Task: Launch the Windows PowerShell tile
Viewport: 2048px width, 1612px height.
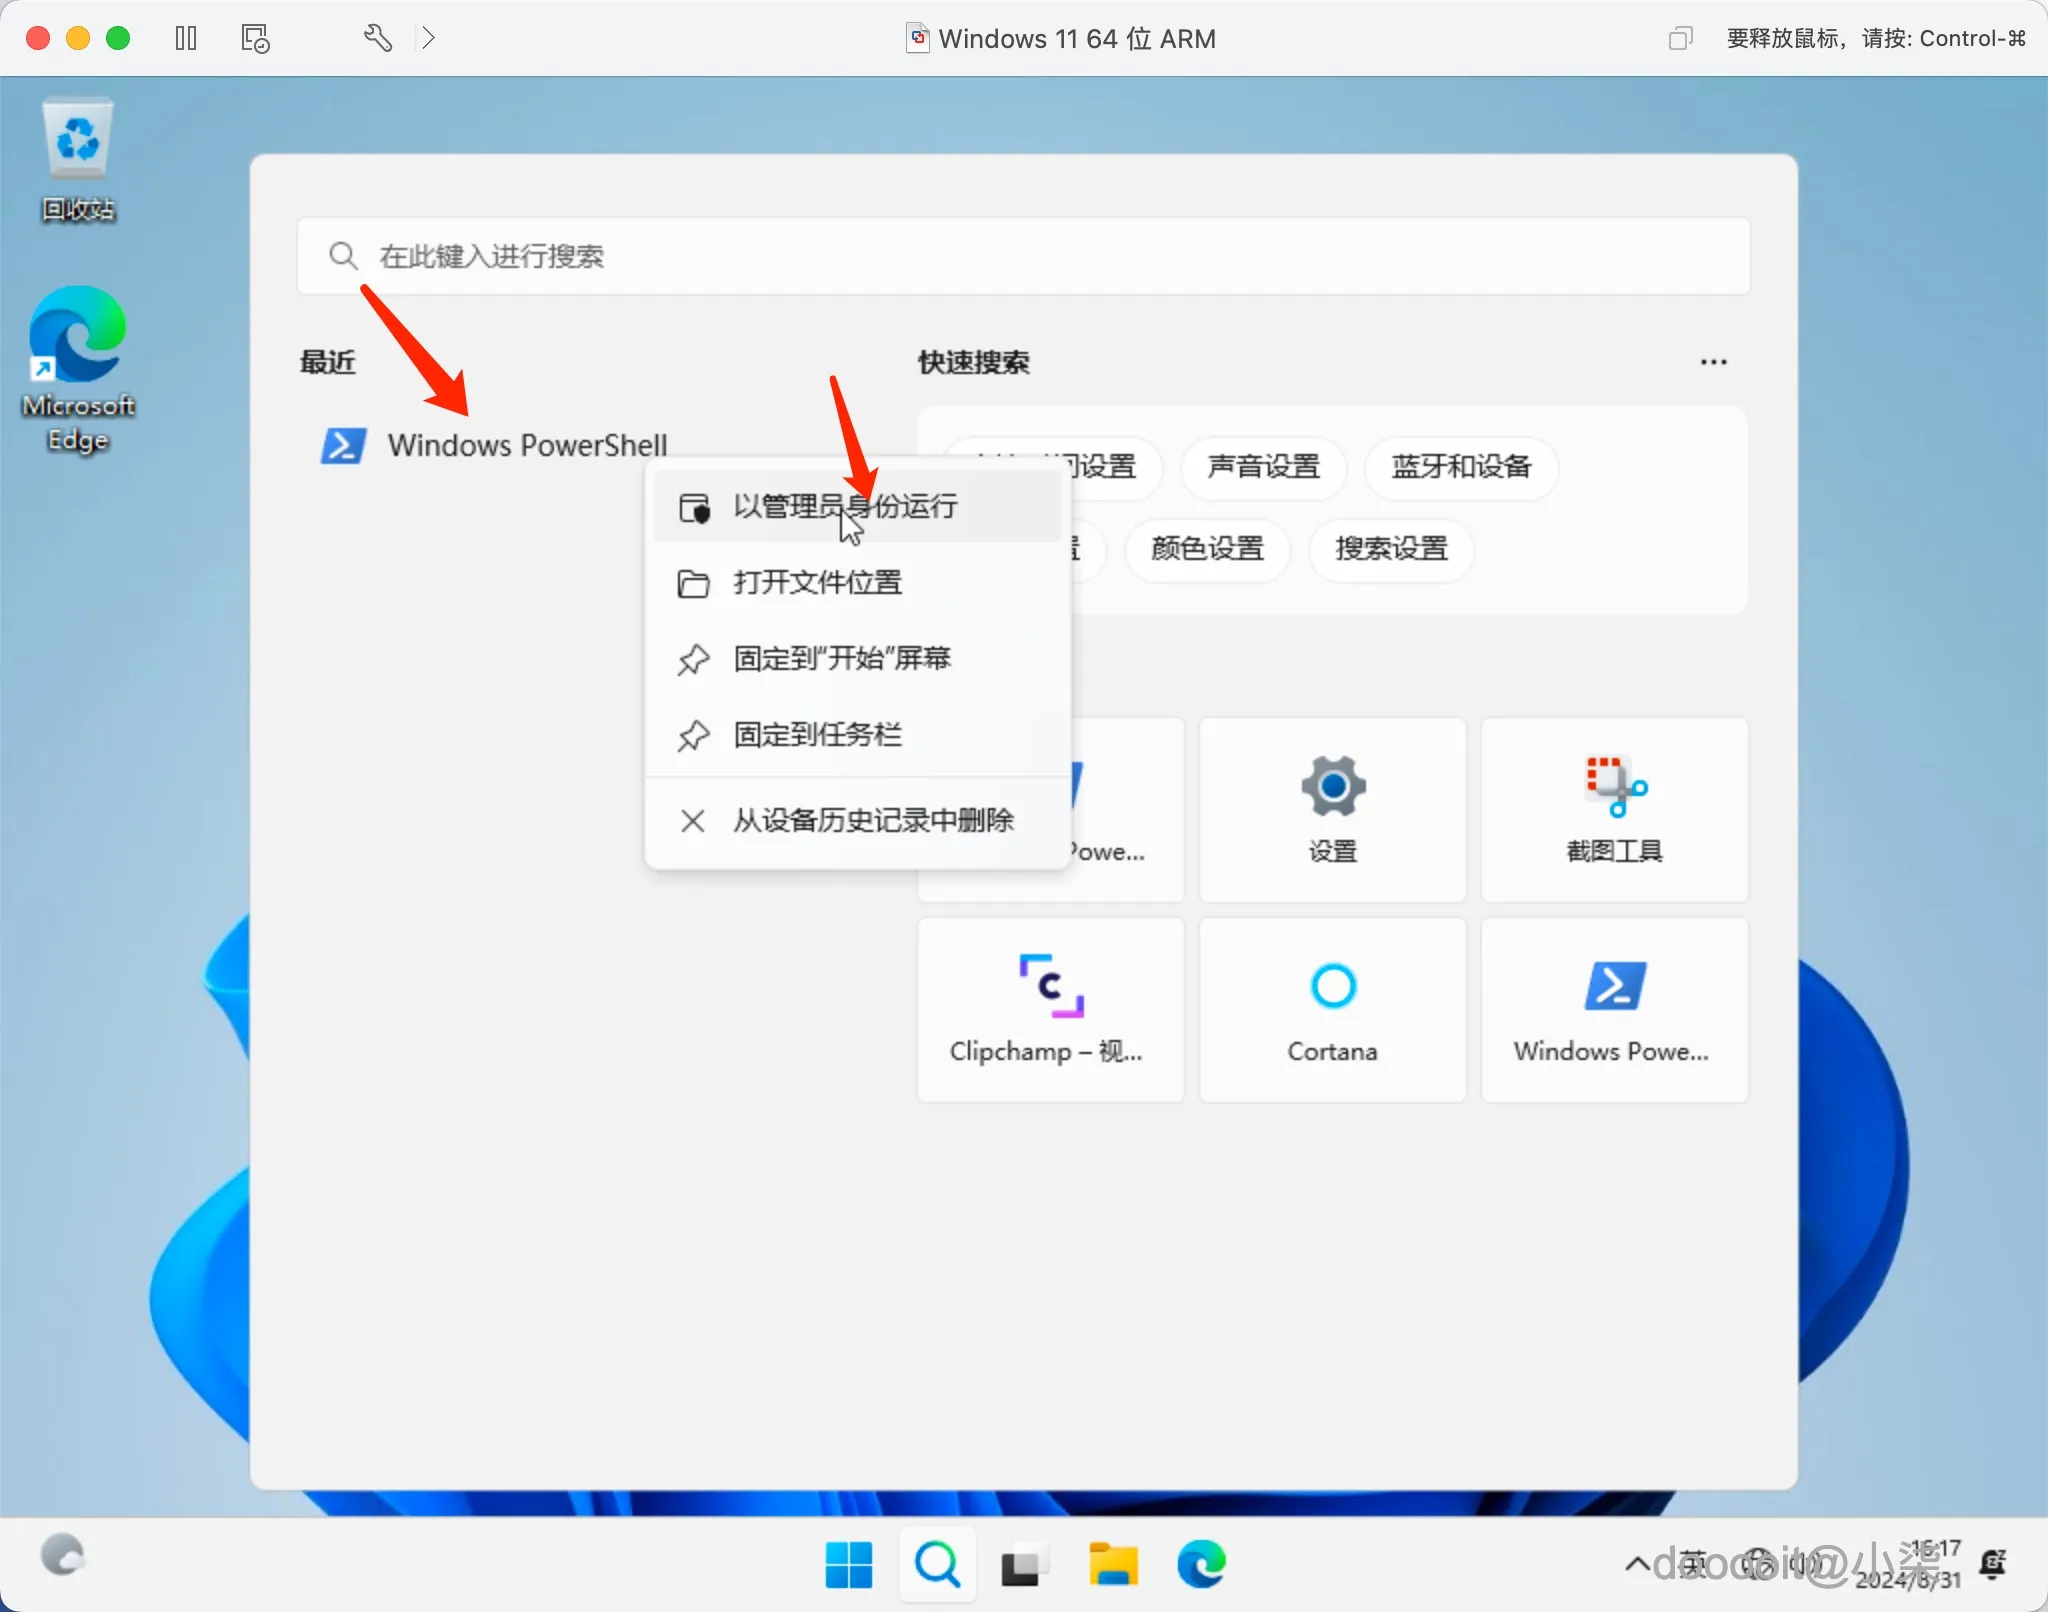Action: pyautogui.click(x=1612, y=1008)
